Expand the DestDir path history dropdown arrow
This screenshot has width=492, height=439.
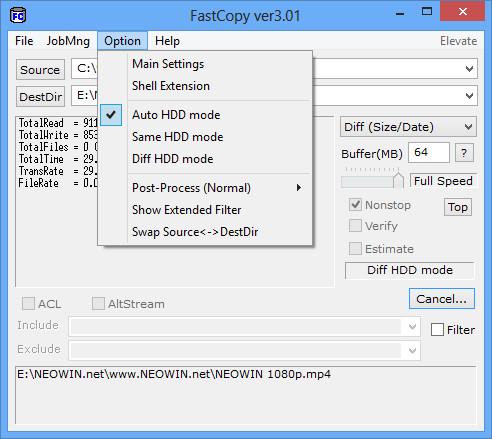click(469, 96)
